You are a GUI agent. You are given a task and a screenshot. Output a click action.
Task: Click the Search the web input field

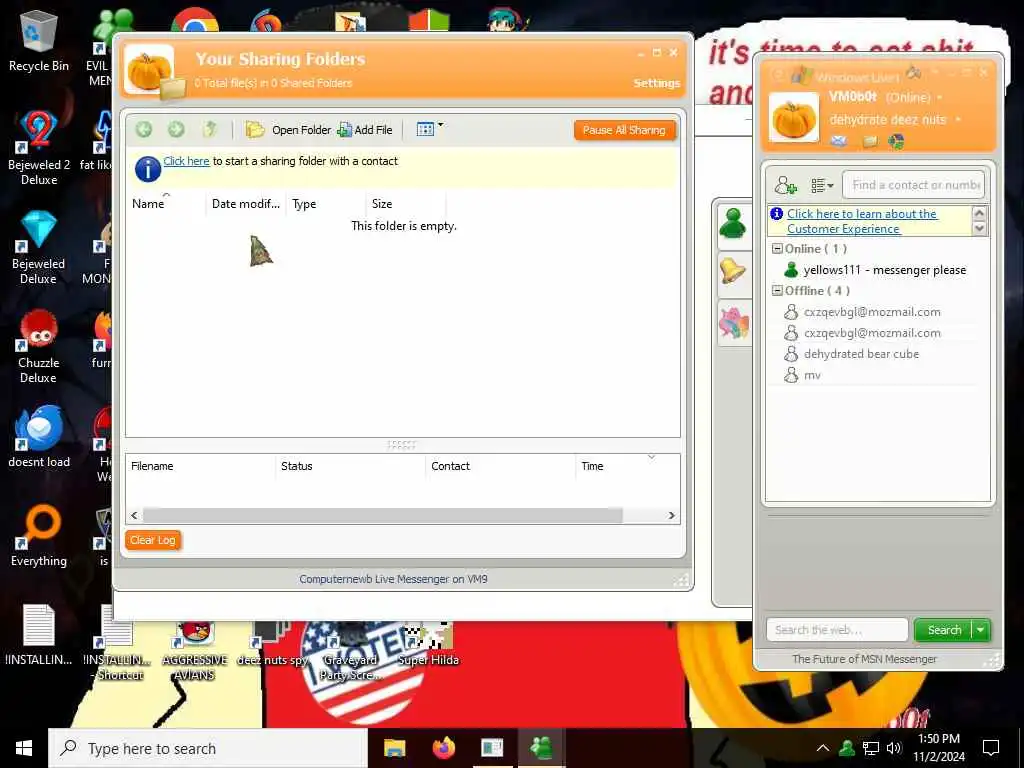click(x=837, y=630)
